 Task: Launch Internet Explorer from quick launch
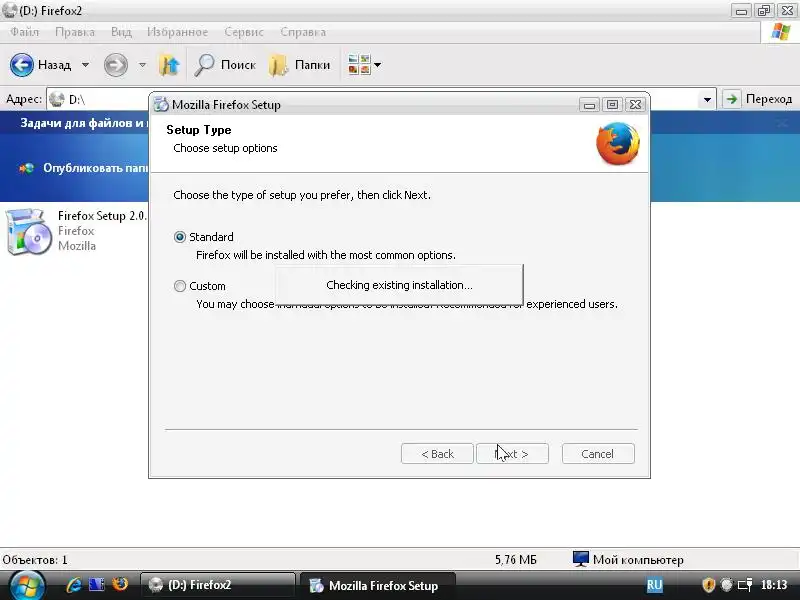[73, 585]
